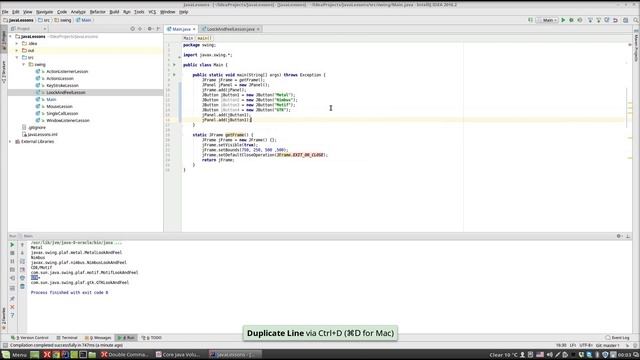Click the Run panel down arrow
Image resolution: width=640 pixels, height=360 pixels.
pos(22,253)
